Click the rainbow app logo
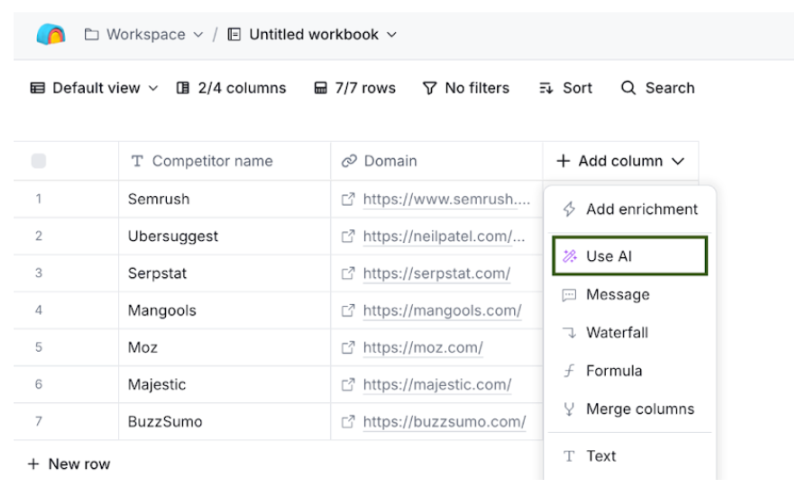Viewport: 794px width, 480px height. [51, 34]
